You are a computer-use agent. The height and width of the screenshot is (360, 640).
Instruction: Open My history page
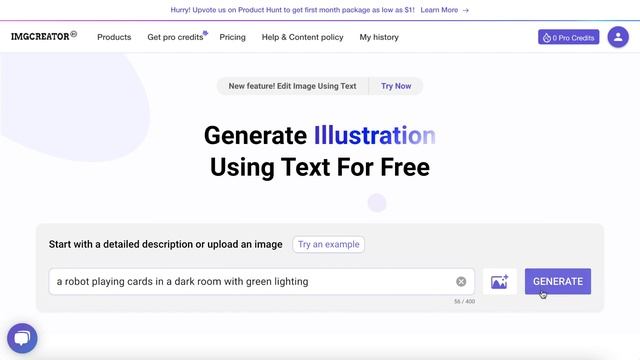(x=379, y=37)
